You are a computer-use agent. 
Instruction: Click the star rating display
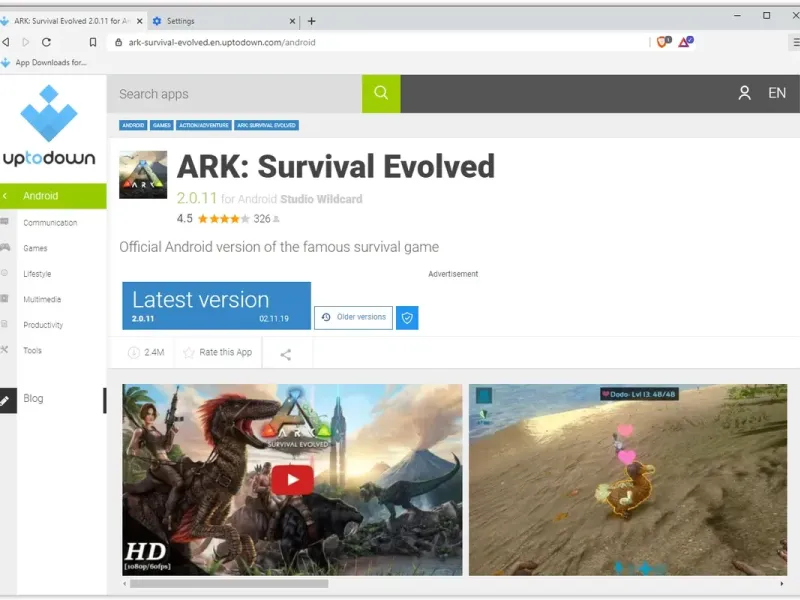pos(223,219)
